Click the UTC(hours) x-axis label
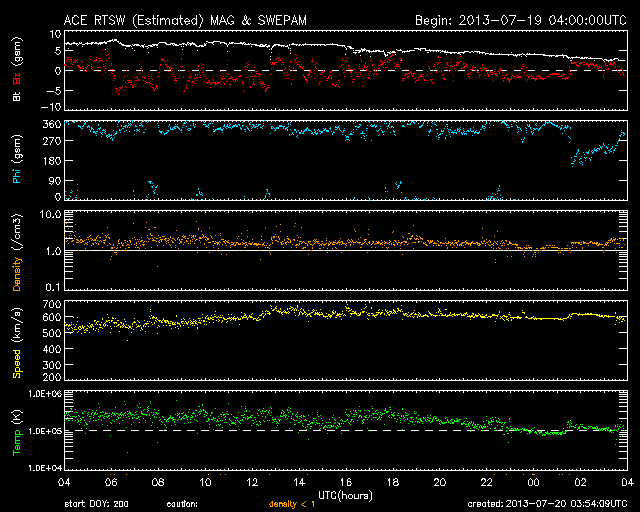640x512 pixels. [x=346, y=494]
